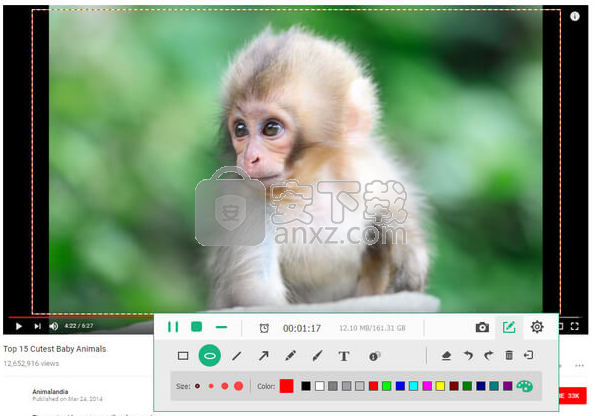This screenshot has height=416, width=606.
Task: Open video info card icon
Action: tap(575, 16)
